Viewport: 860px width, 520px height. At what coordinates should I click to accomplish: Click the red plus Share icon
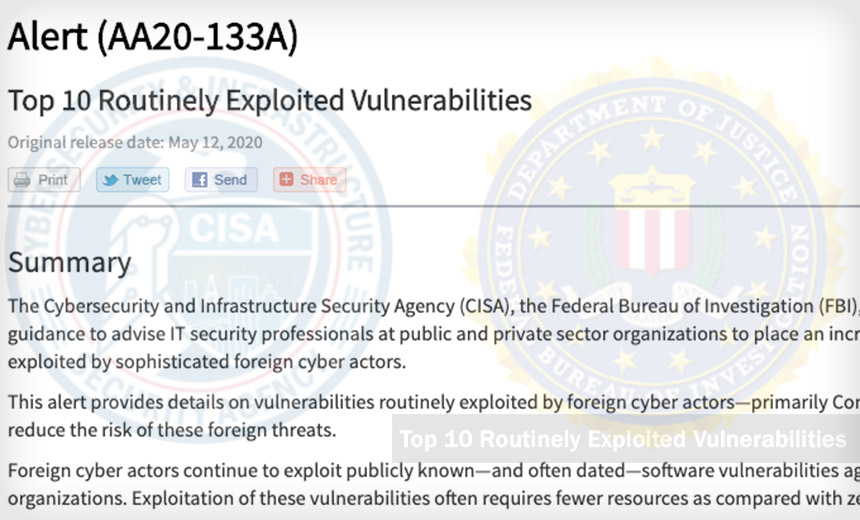point(286,180)
